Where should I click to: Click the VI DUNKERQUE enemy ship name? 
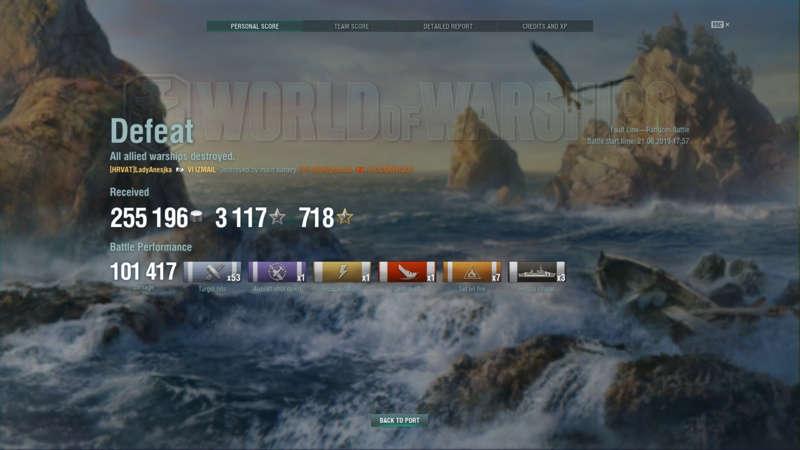tap(388, 170)
